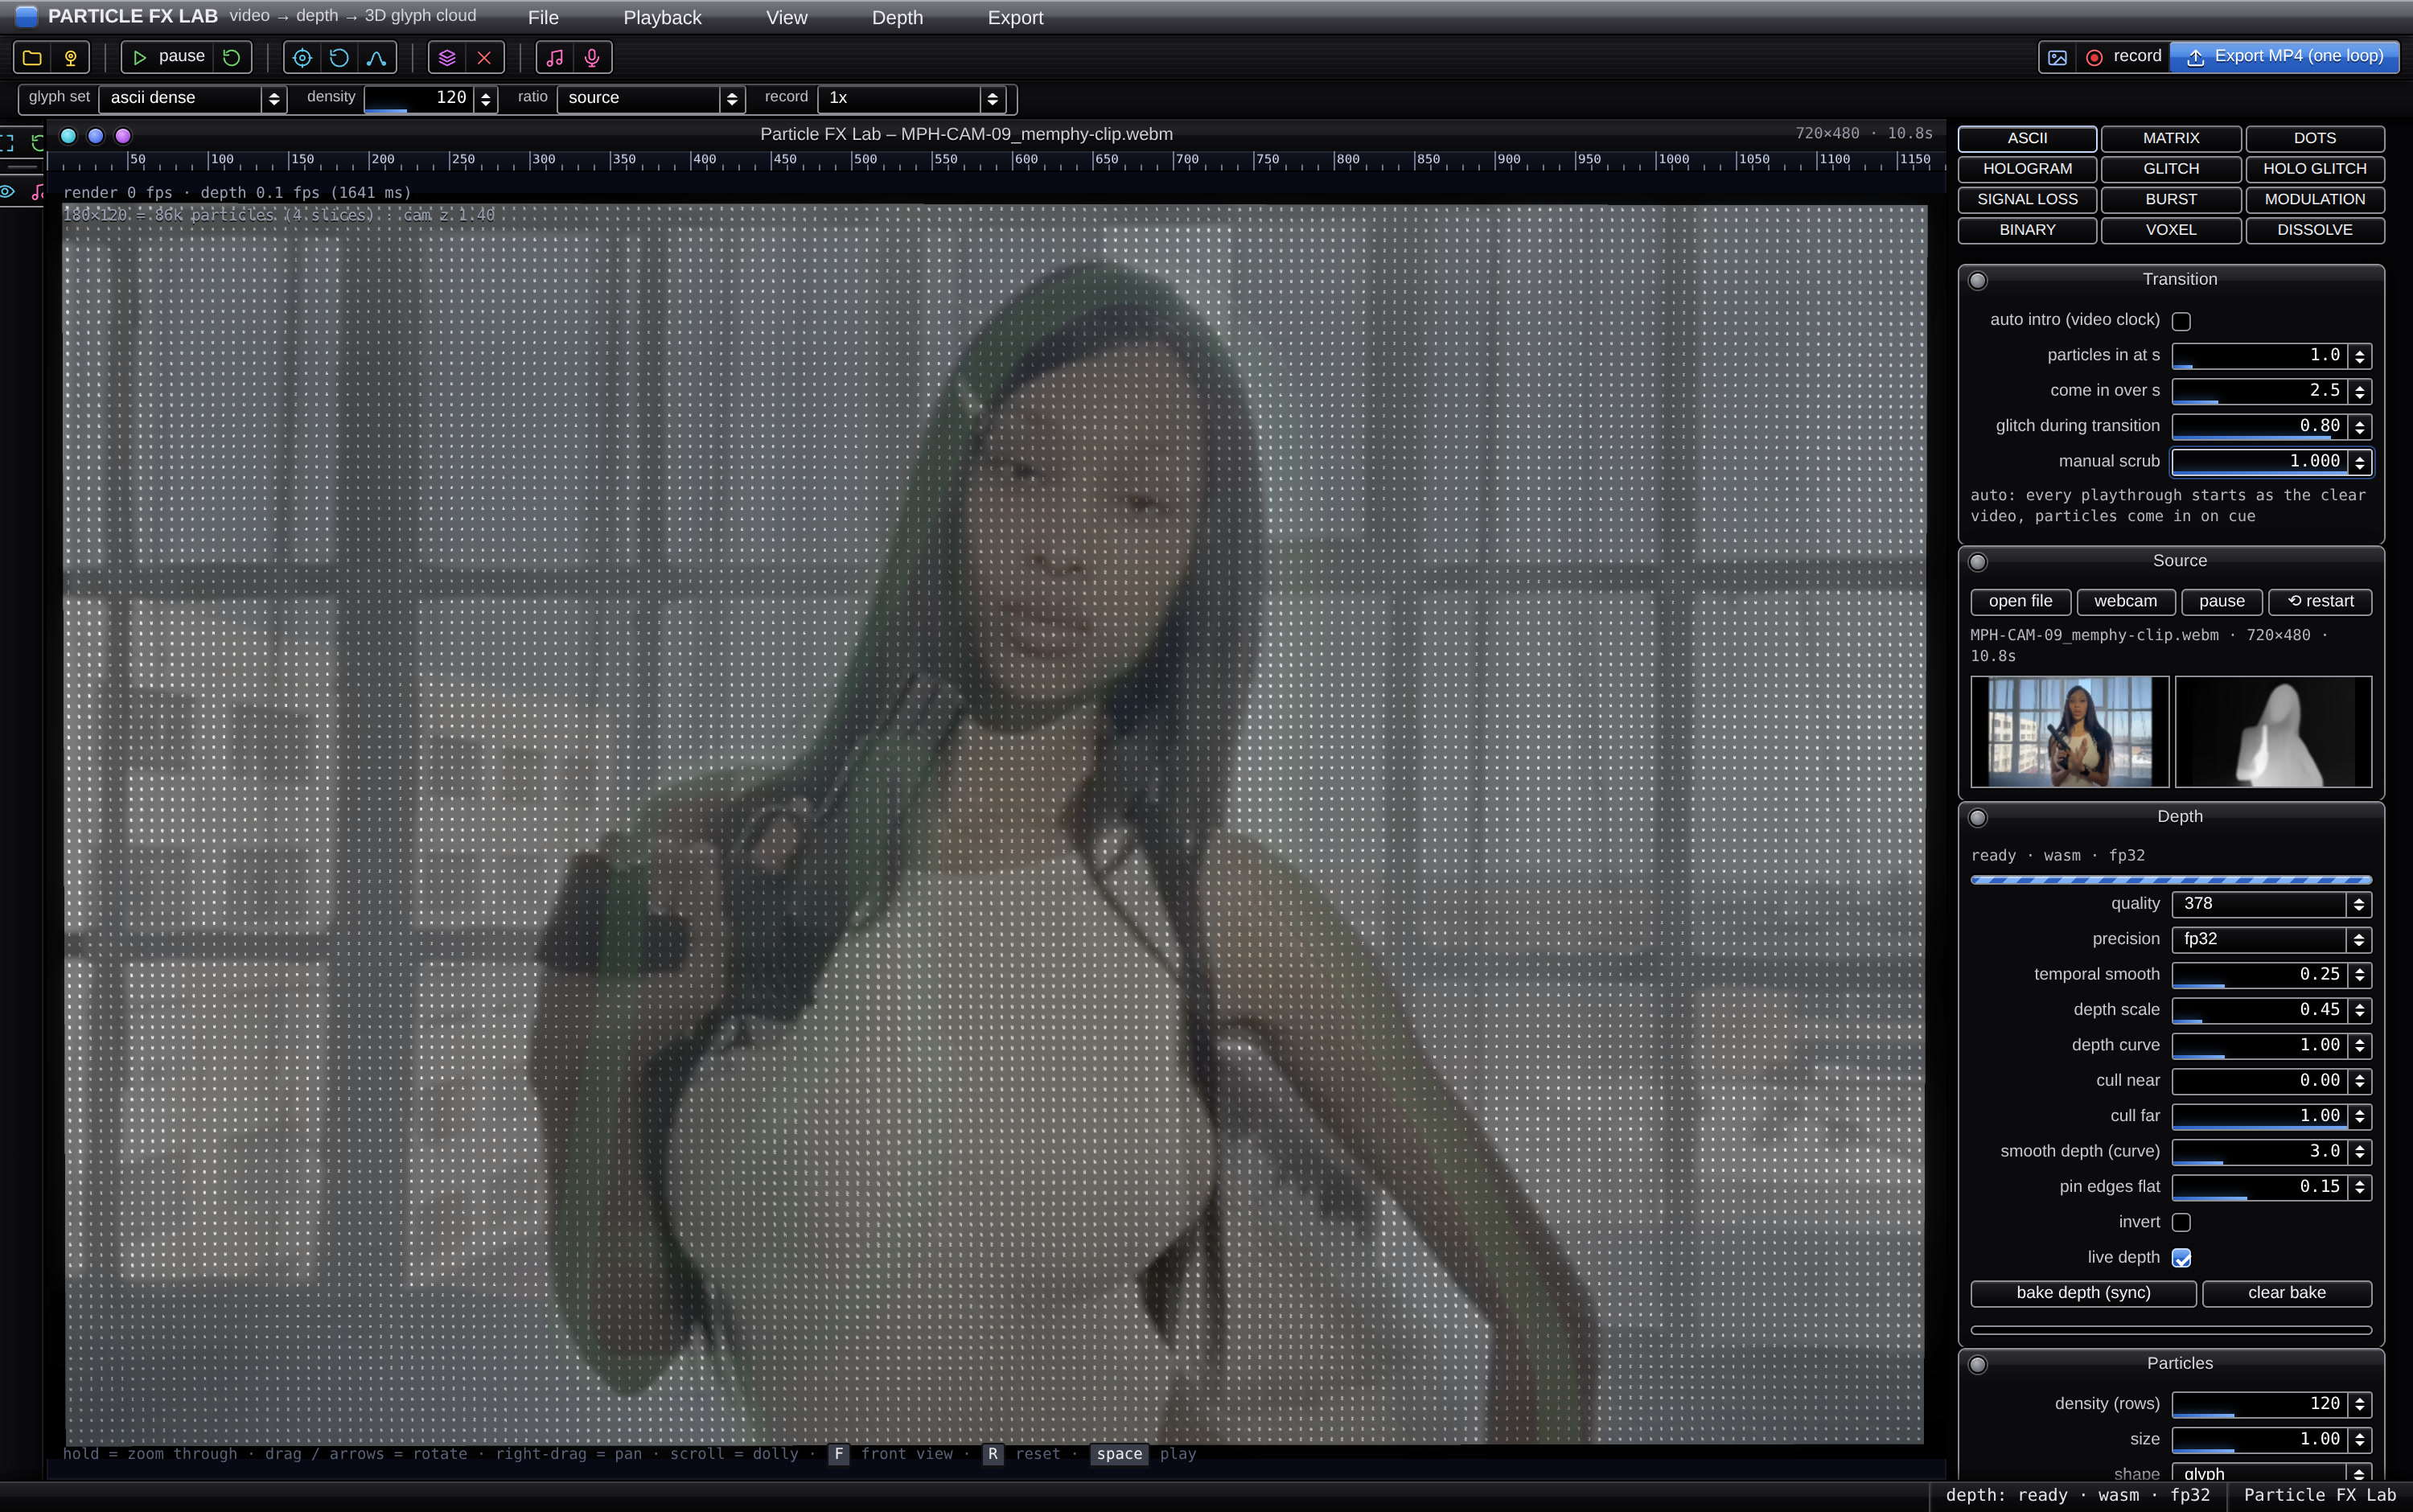Click the restart button in Source panel
Viewport: 2413px width, 1512px height.
pos(2320,602)
